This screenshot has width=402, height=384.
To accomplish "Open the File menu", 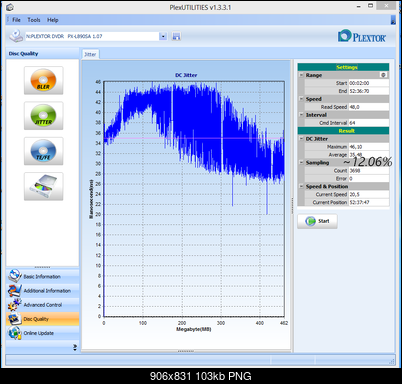I will tap(16, 20).
